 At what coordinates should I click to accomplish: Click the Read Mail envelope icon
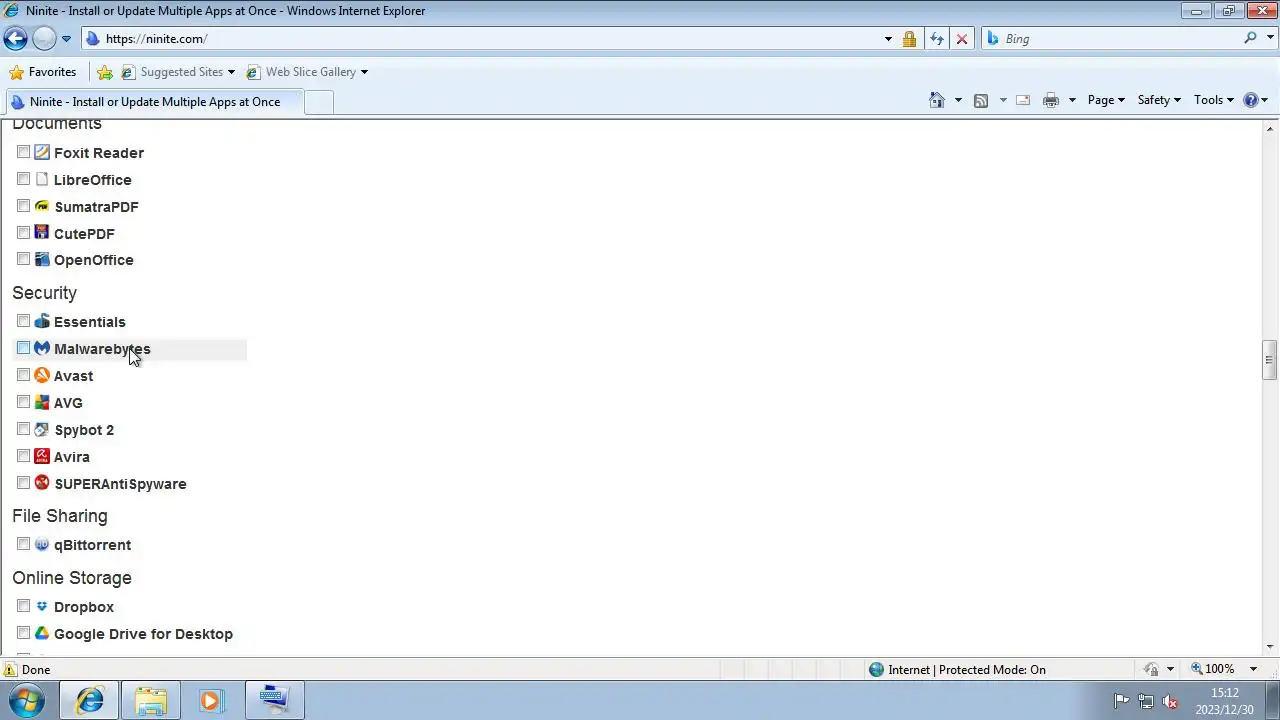1023,100
